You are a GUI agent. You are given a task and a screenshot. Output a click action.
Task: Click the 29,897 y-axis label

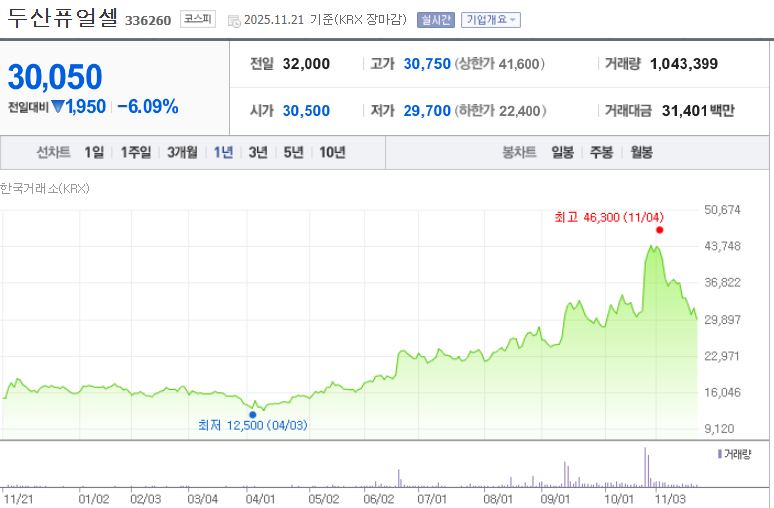(722, 320)
